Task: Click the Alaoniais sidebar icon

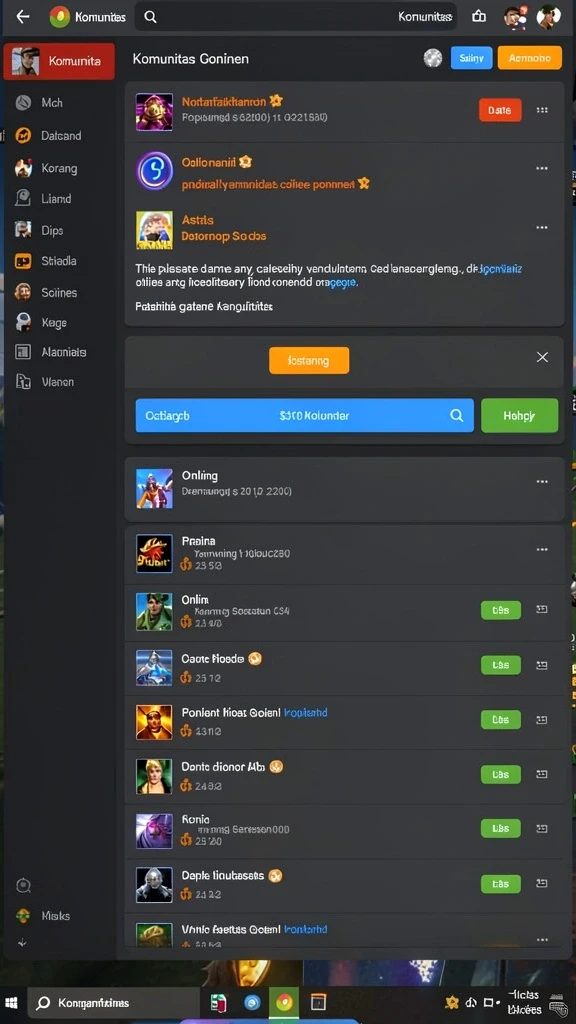Action: (x=23, y=352)
